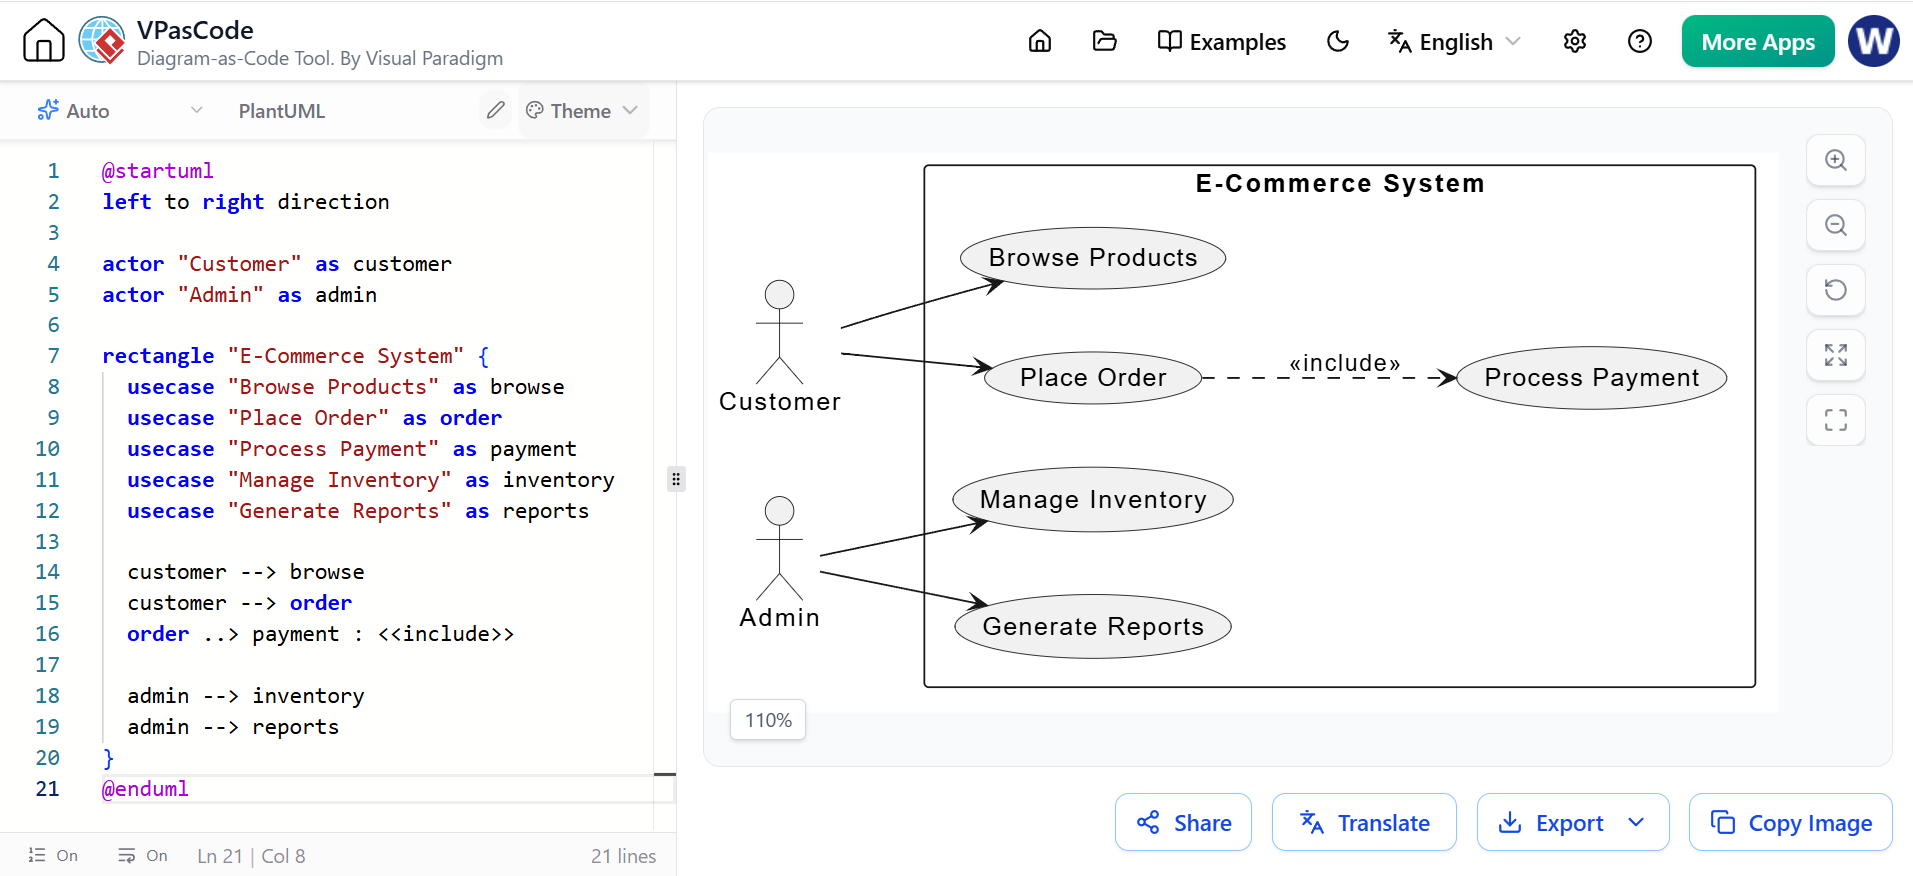The image size is (1913, 876).
Task: Click the Browse Products use case oval
Action: coord(1093,258)
